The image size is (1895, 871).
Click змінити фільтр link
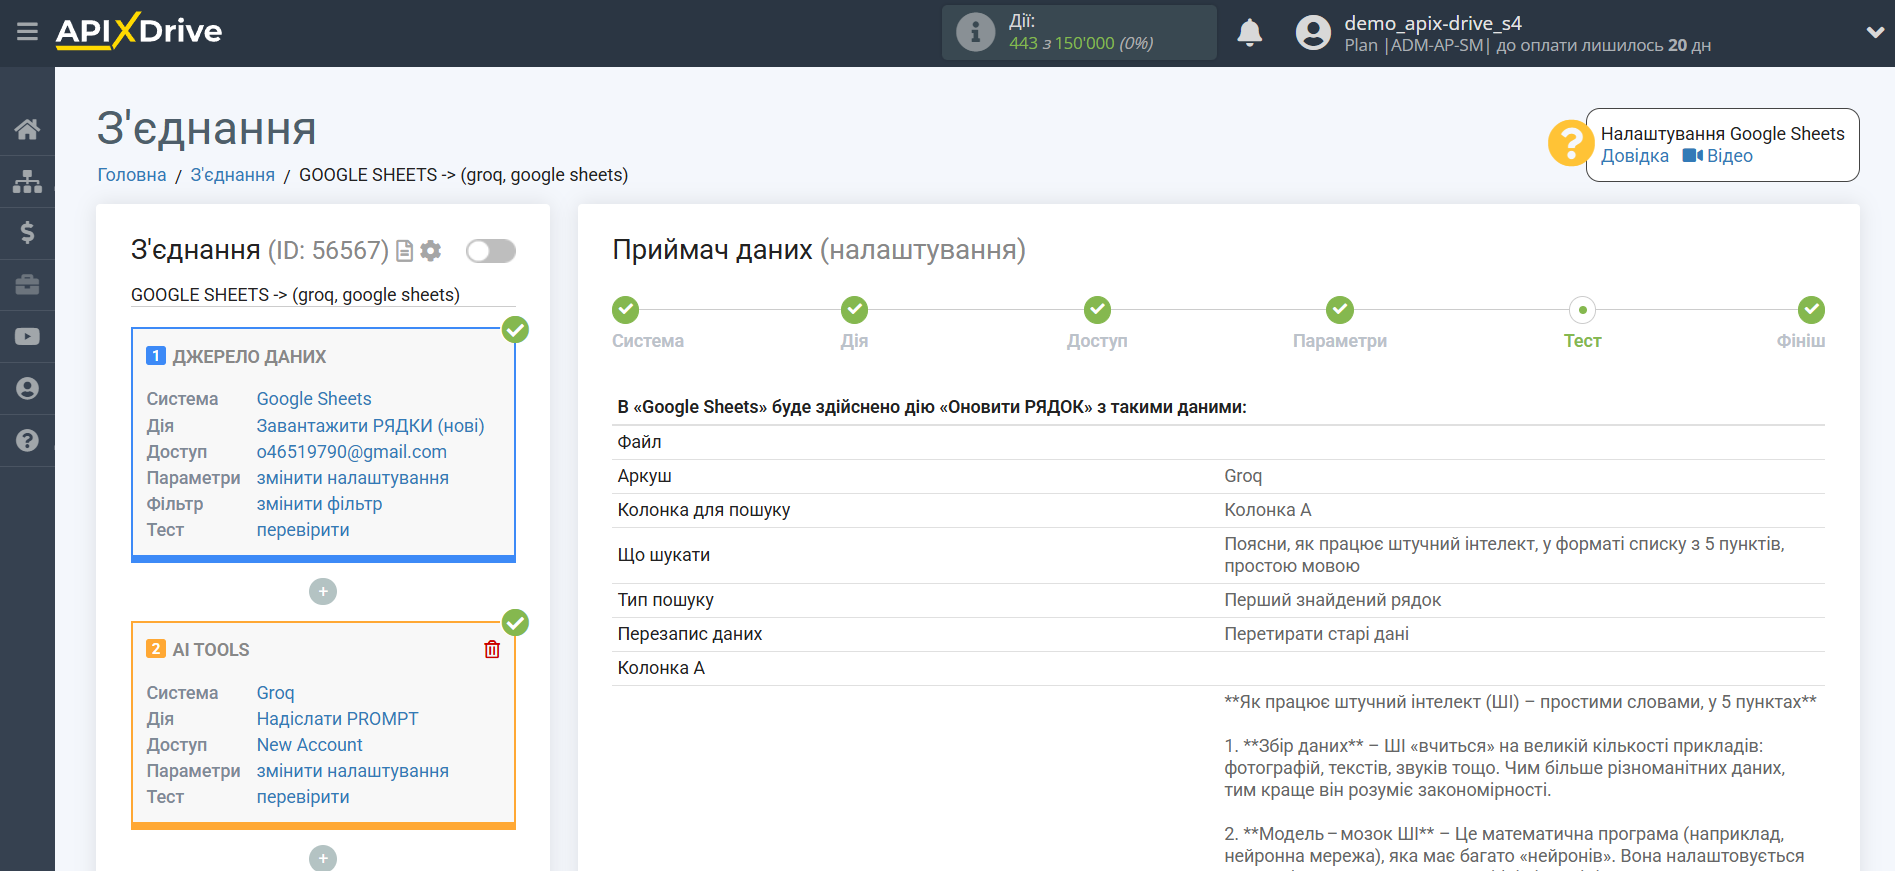(319, 504)
